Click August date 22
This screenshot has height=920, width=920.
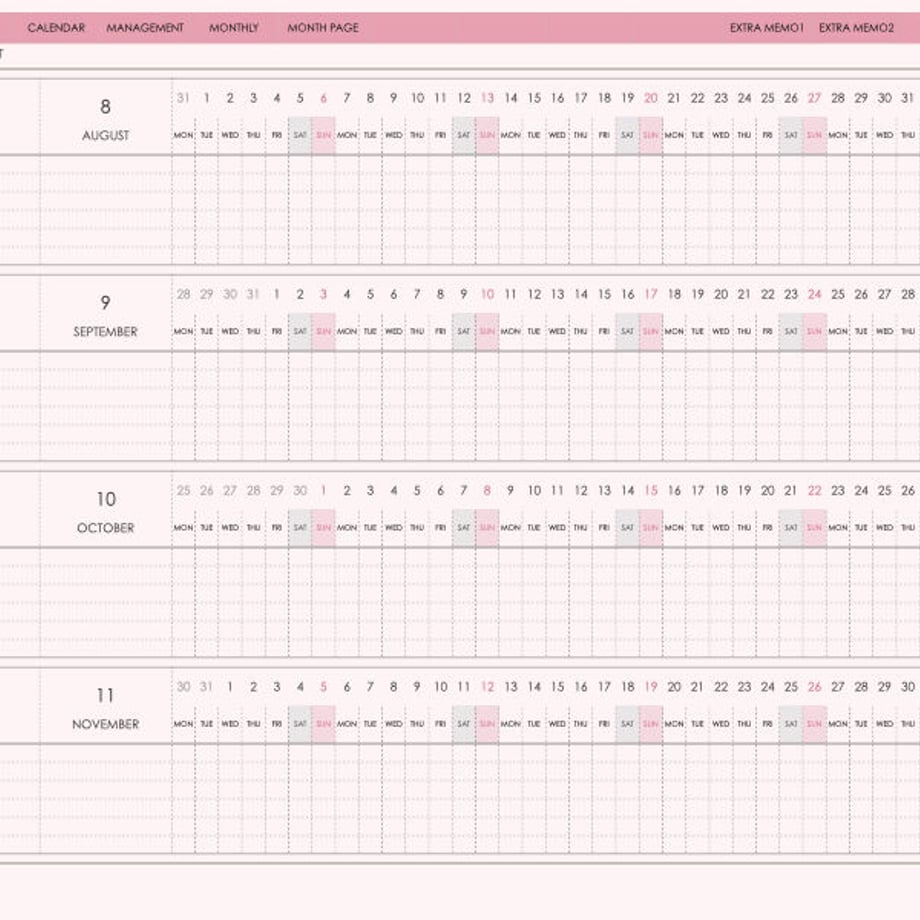pyautogui.click(x=698, y=98)
